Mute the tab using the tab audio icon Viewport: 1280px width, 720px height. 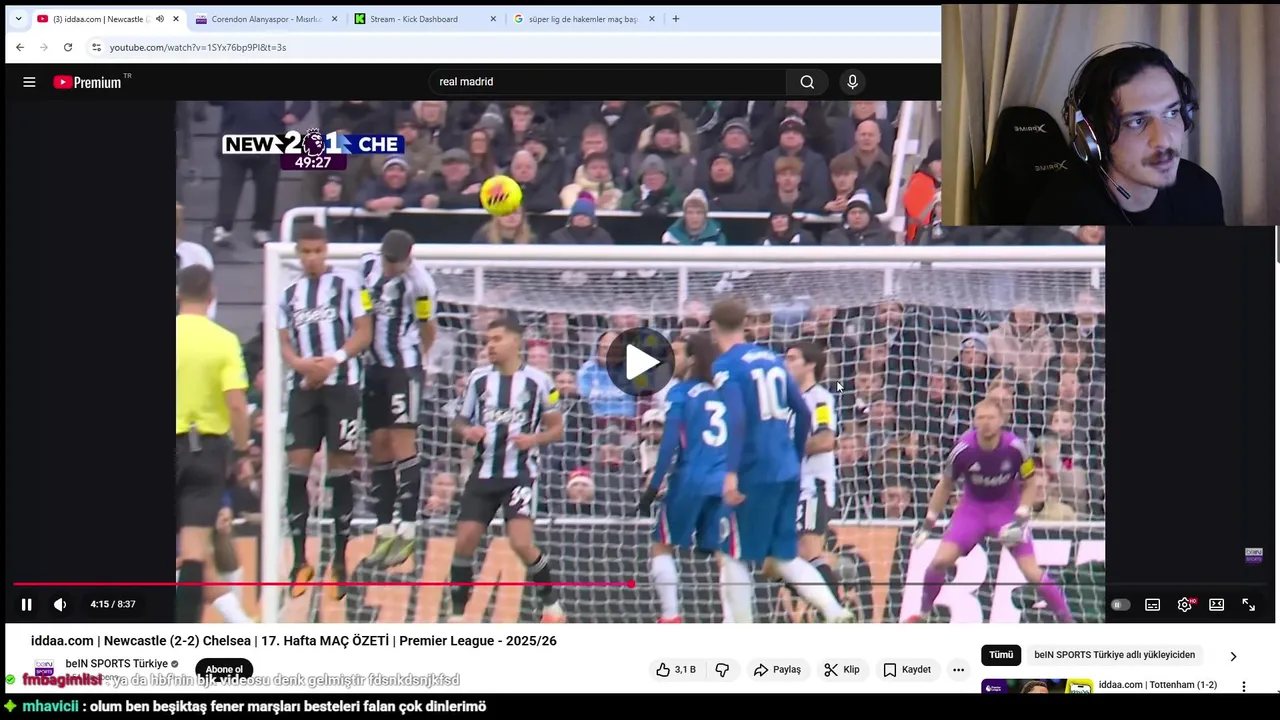pyautogui.click(x=159, y=19)
